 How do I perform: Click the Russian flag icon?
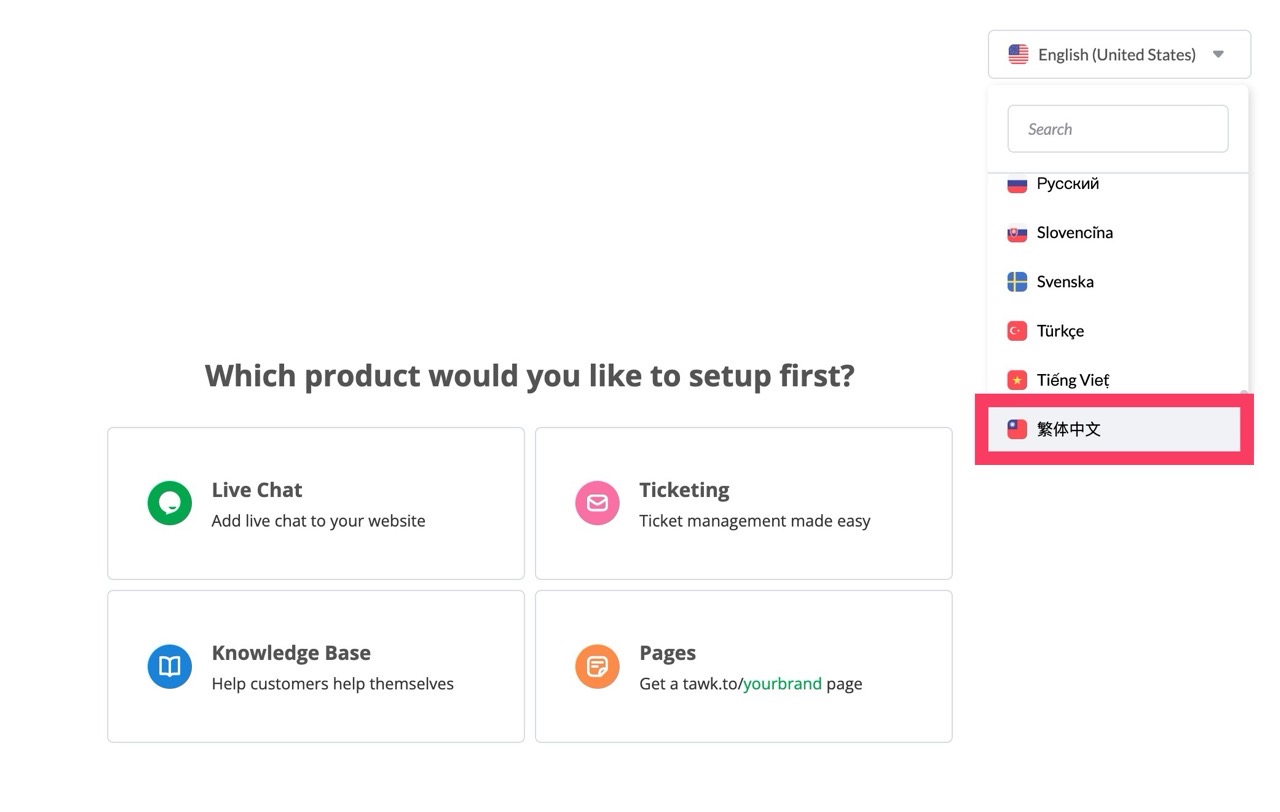pyautogui.click(x=1017, y=184)
